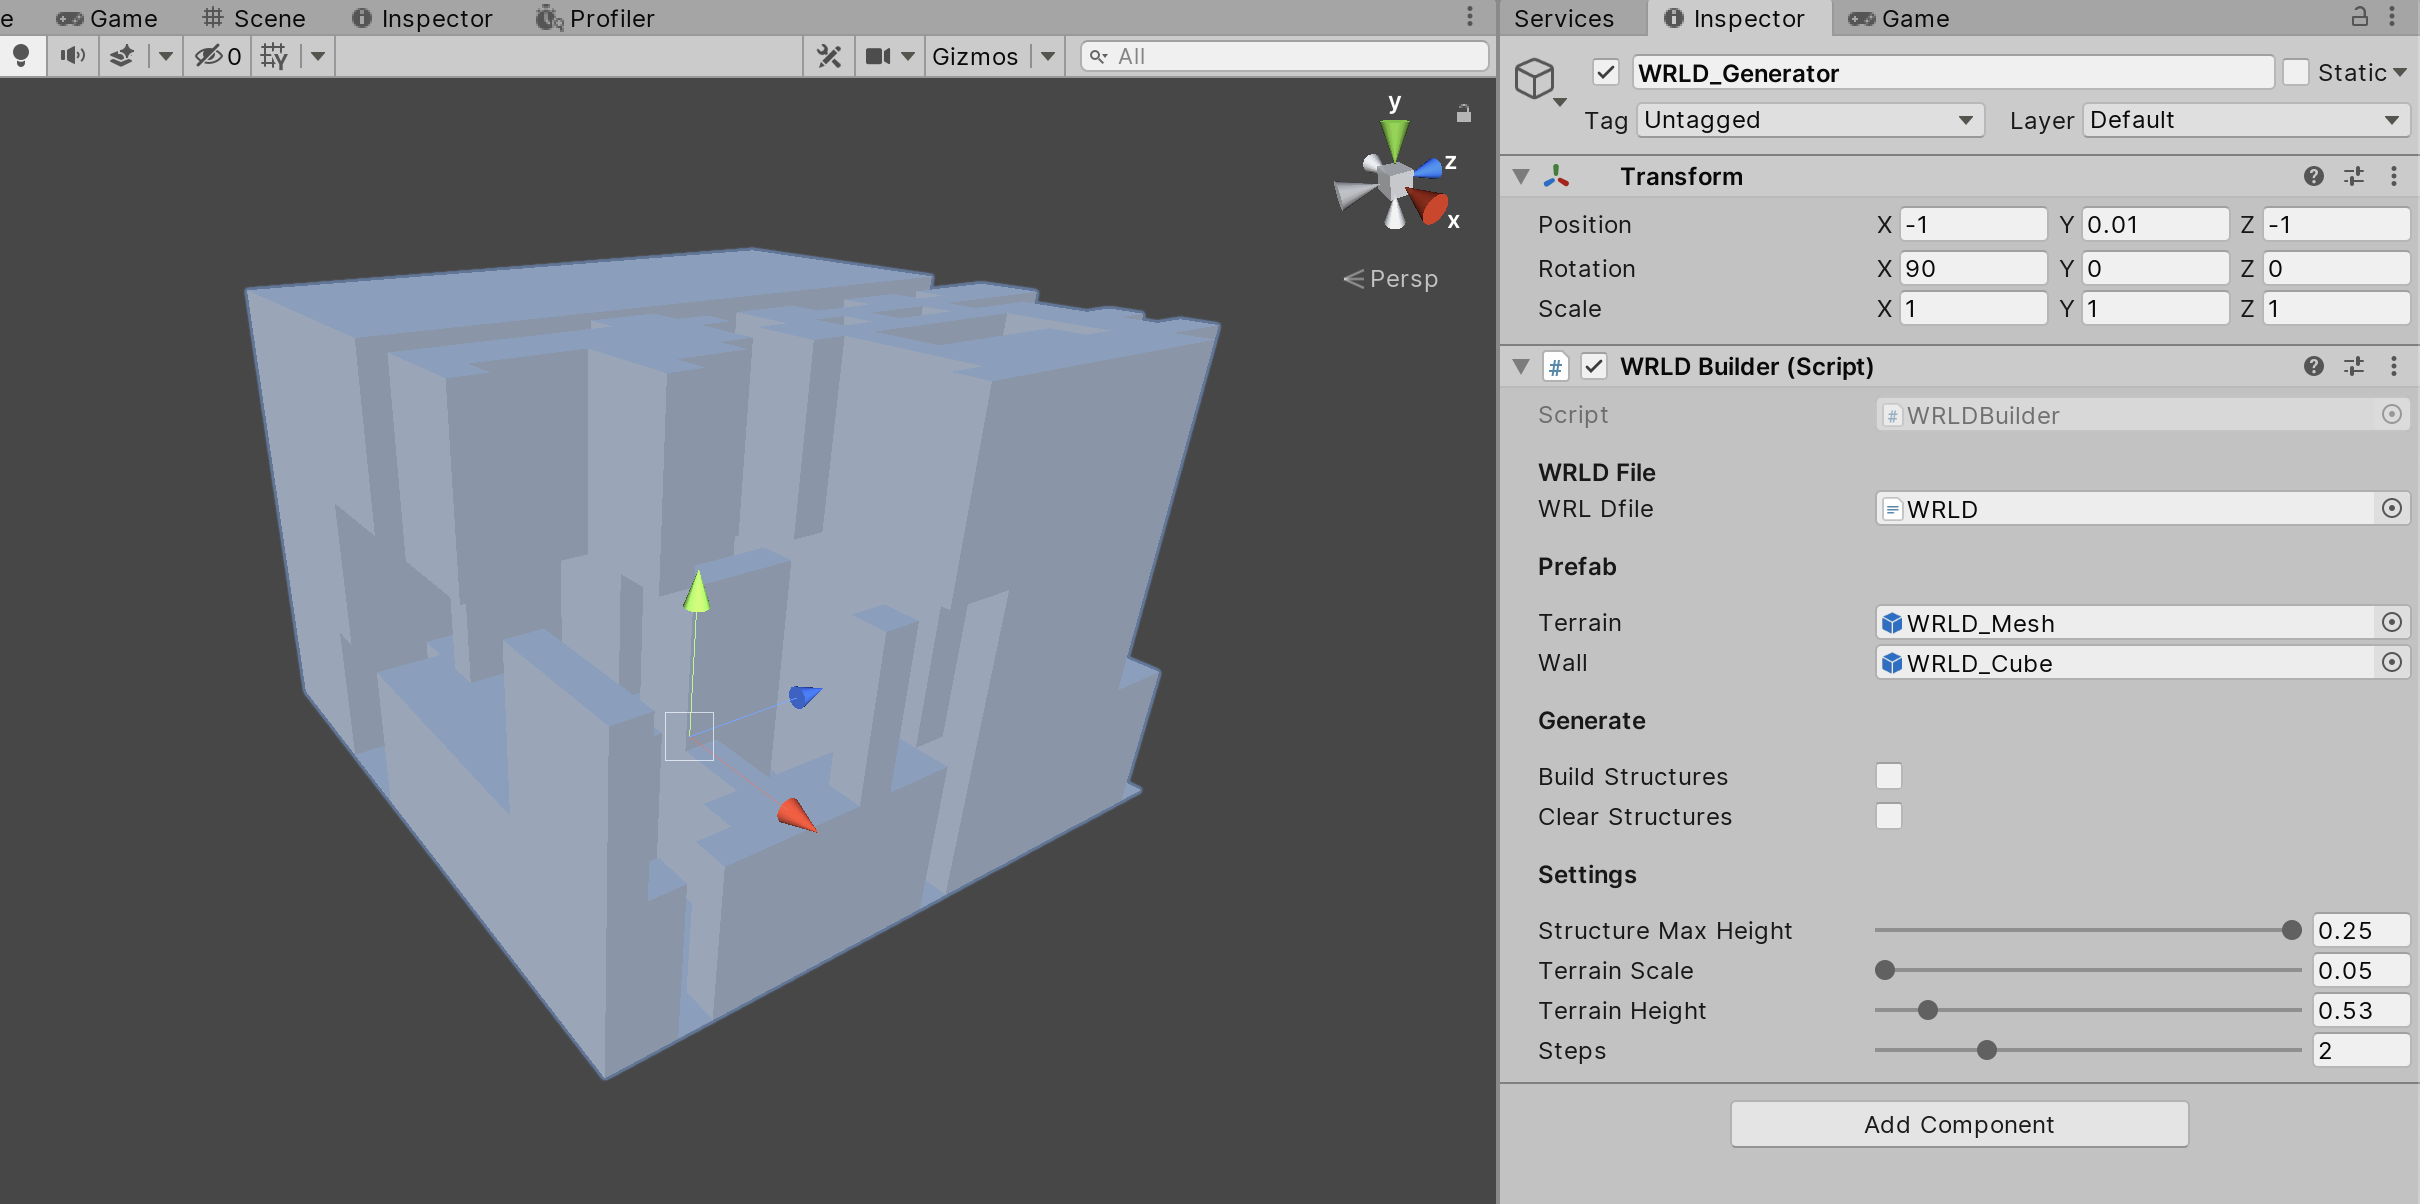Enable Clear Structures checkbox

pos(1888,817)
